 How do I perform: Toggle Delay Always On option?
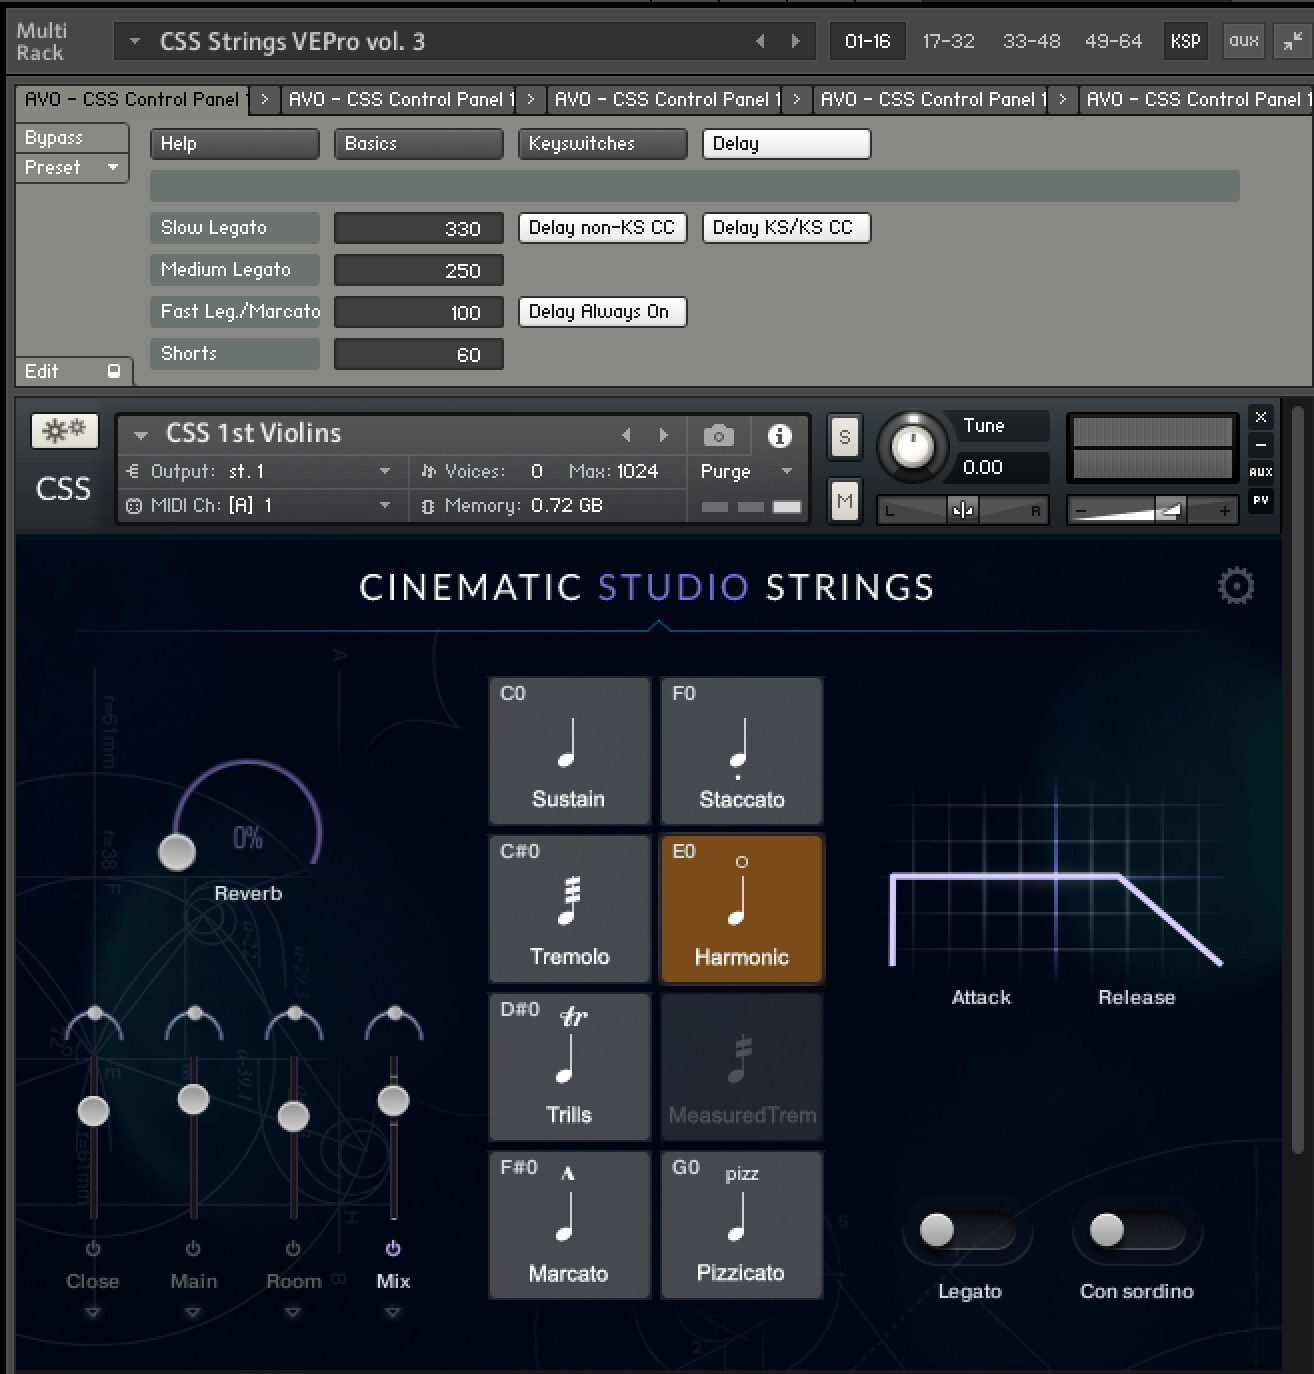(602, 312)
